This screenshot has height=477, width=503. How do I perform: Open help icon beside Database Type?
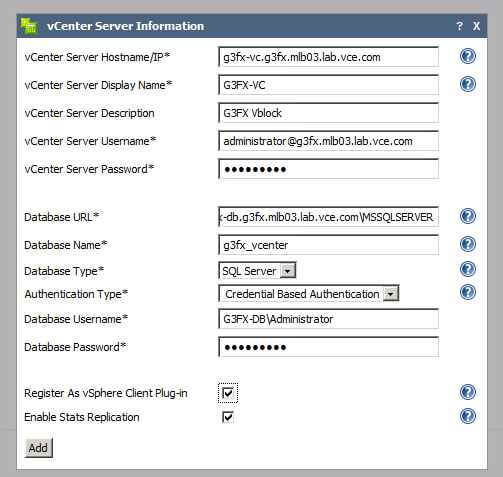468,269
